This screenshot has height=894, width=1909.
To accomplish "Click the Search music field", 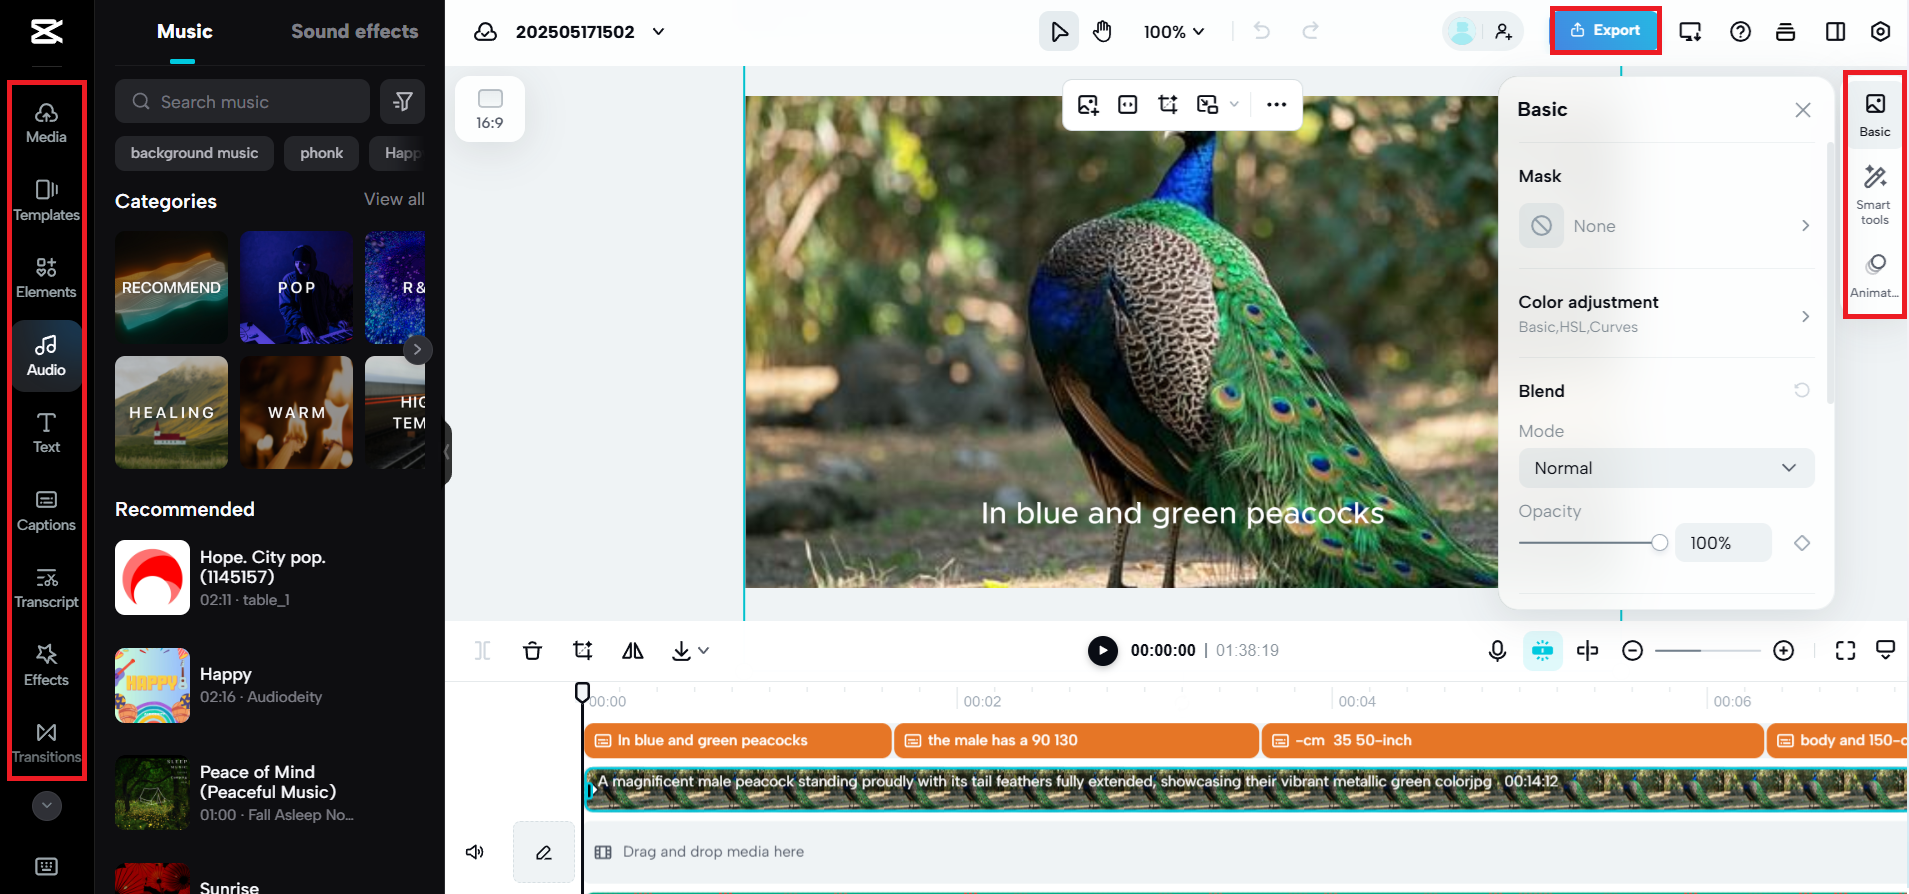I will 242,101.
